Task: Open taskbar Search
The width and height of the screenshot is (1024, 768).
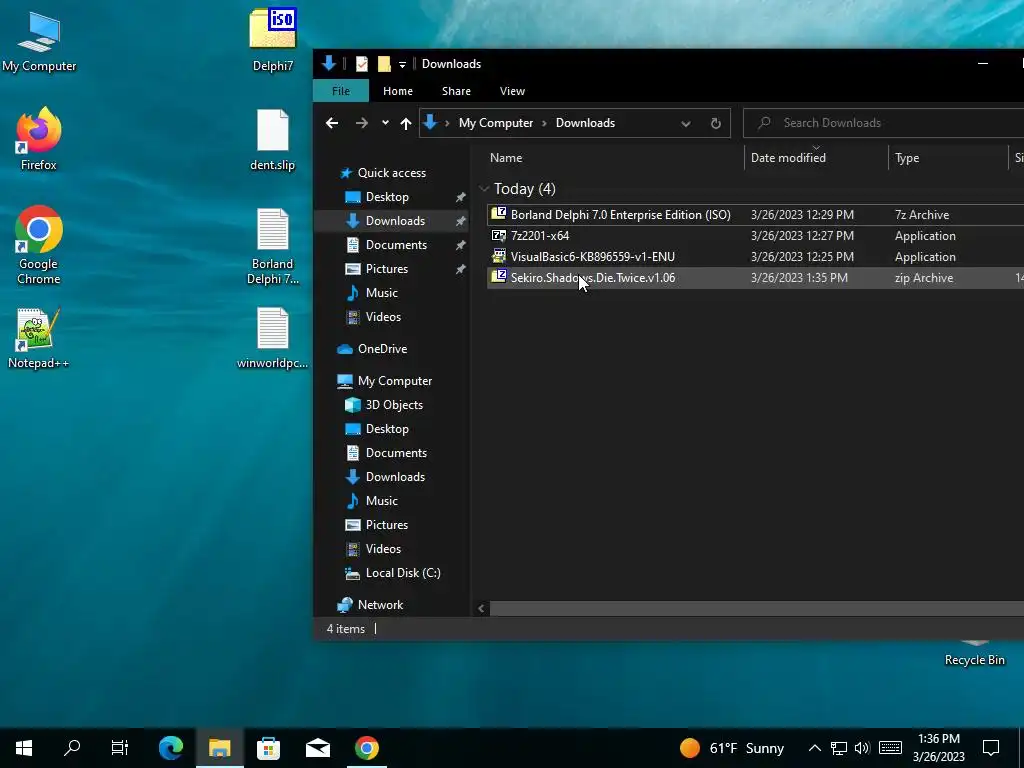Action: (72, 748)
